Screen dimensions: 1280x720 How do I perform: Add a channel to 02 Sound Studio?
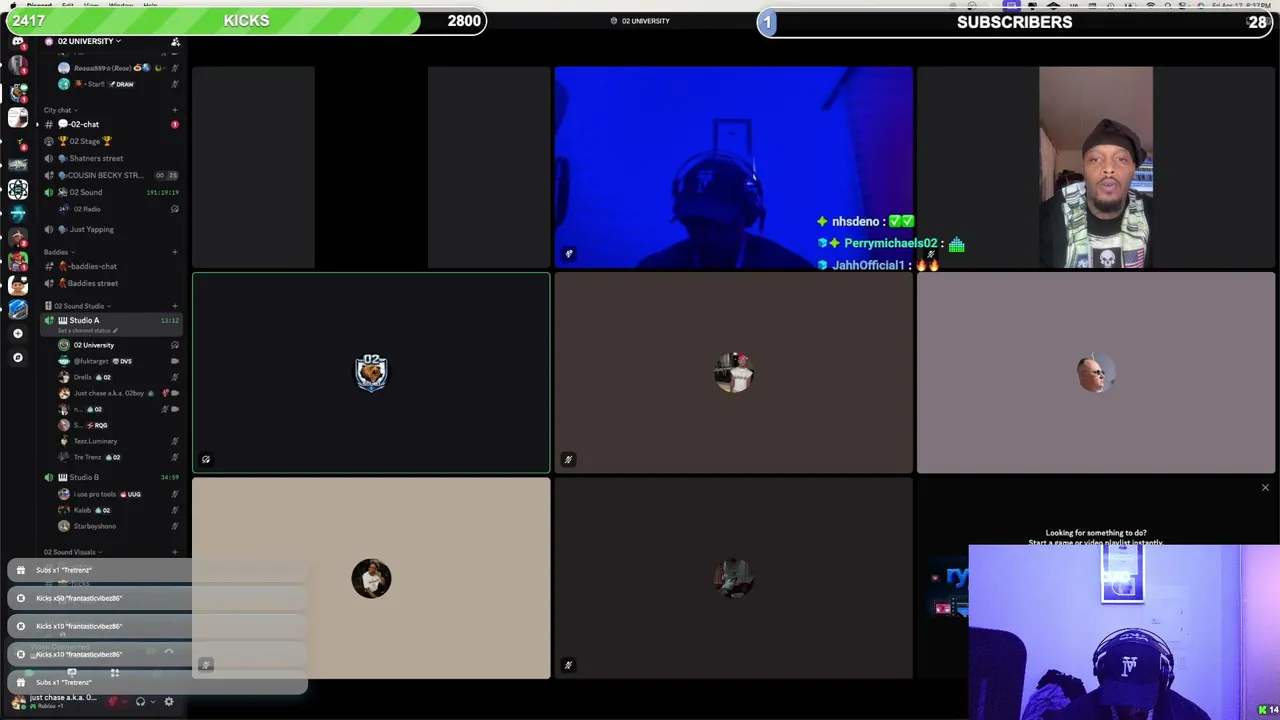175,306
